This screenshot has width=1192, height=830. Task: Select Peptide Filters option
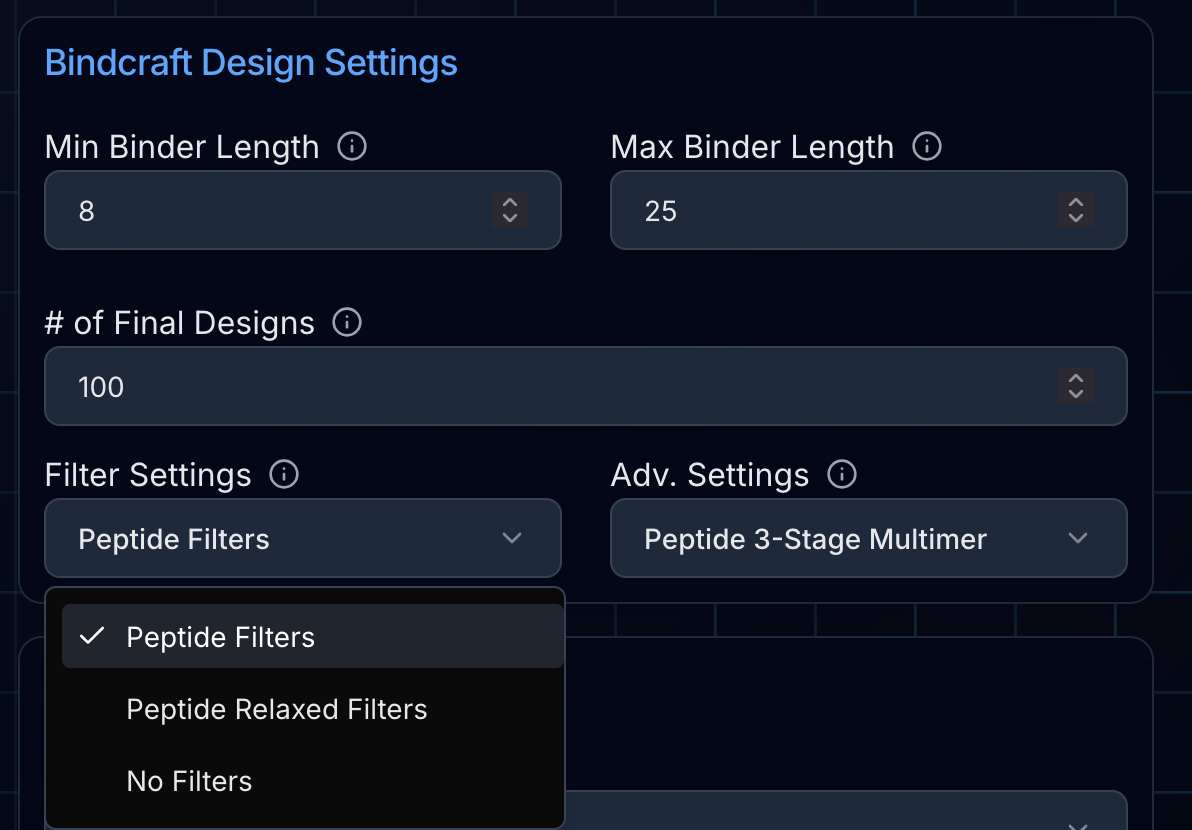click(x=312, y=636)
